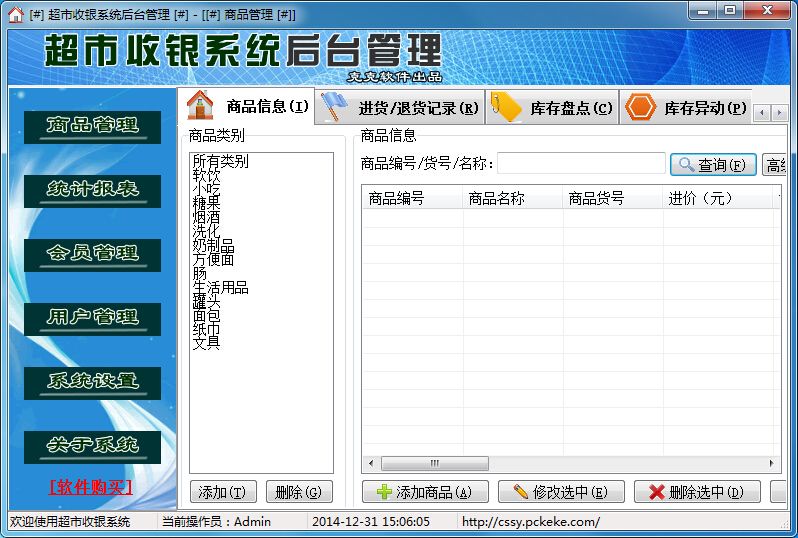The height and width of the screenshot is (538, 798).
Task: Click the pencil 修改选中 button
Action: pyautogui.click(x=561, y=492)
